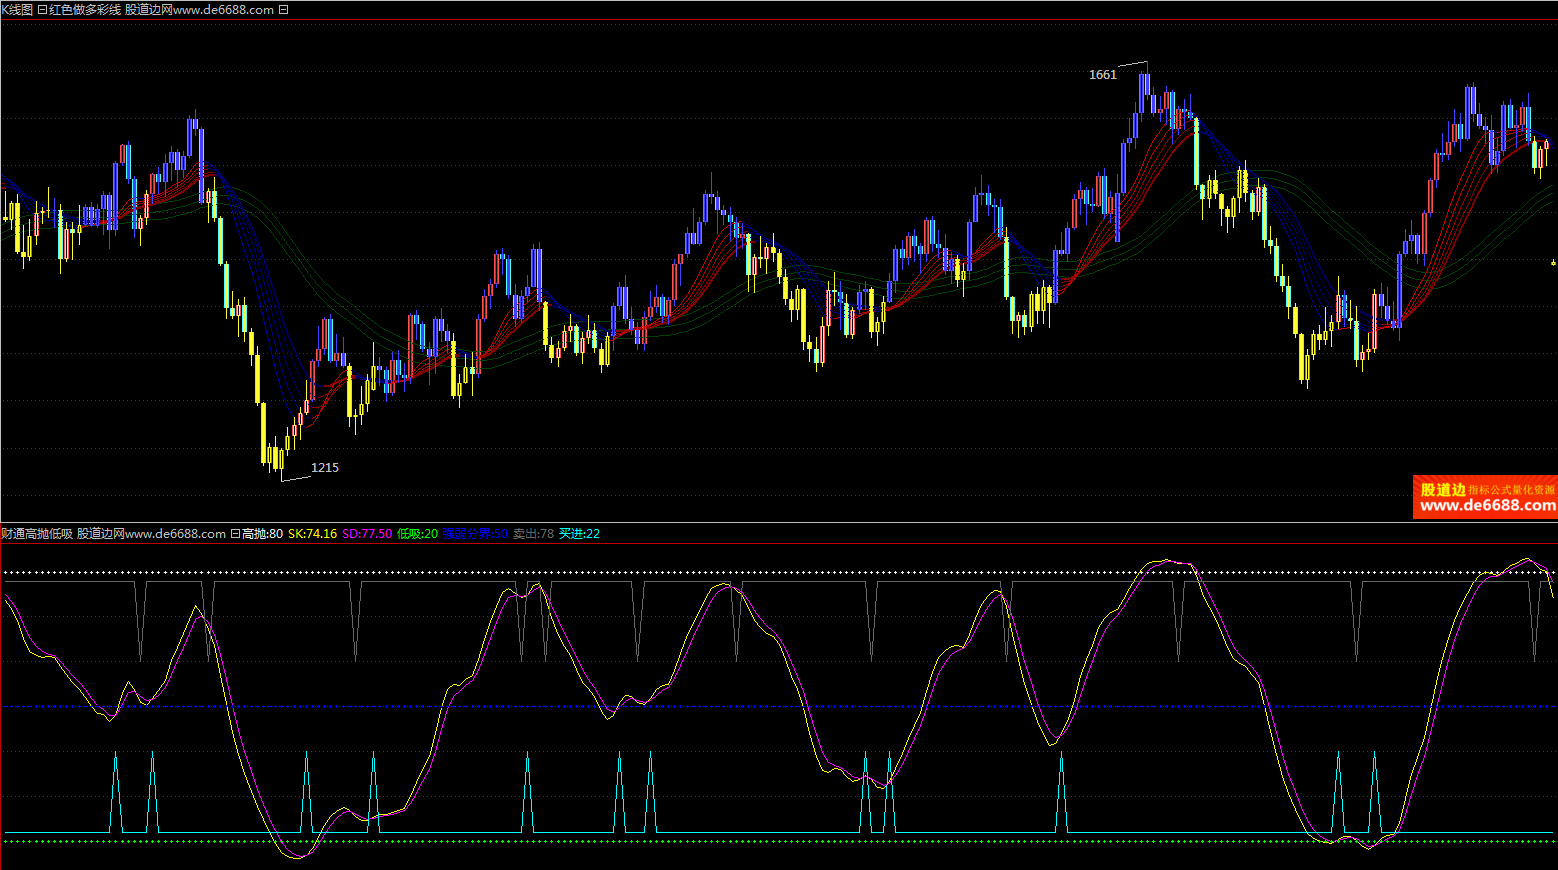Click the K线图 panel title

[17, 10]
